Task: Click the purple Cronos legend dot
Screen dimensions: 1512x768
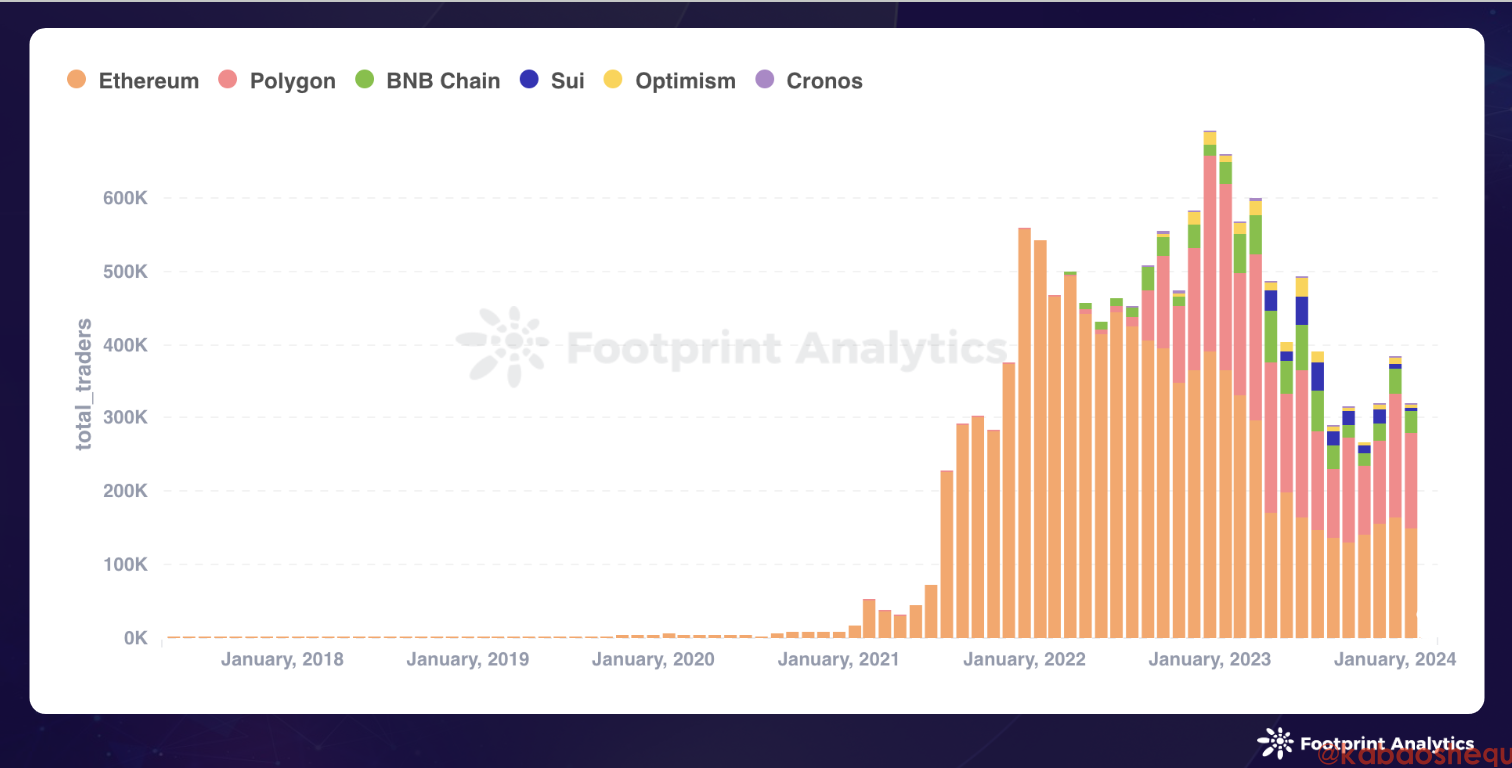Action: pos(764,80)
